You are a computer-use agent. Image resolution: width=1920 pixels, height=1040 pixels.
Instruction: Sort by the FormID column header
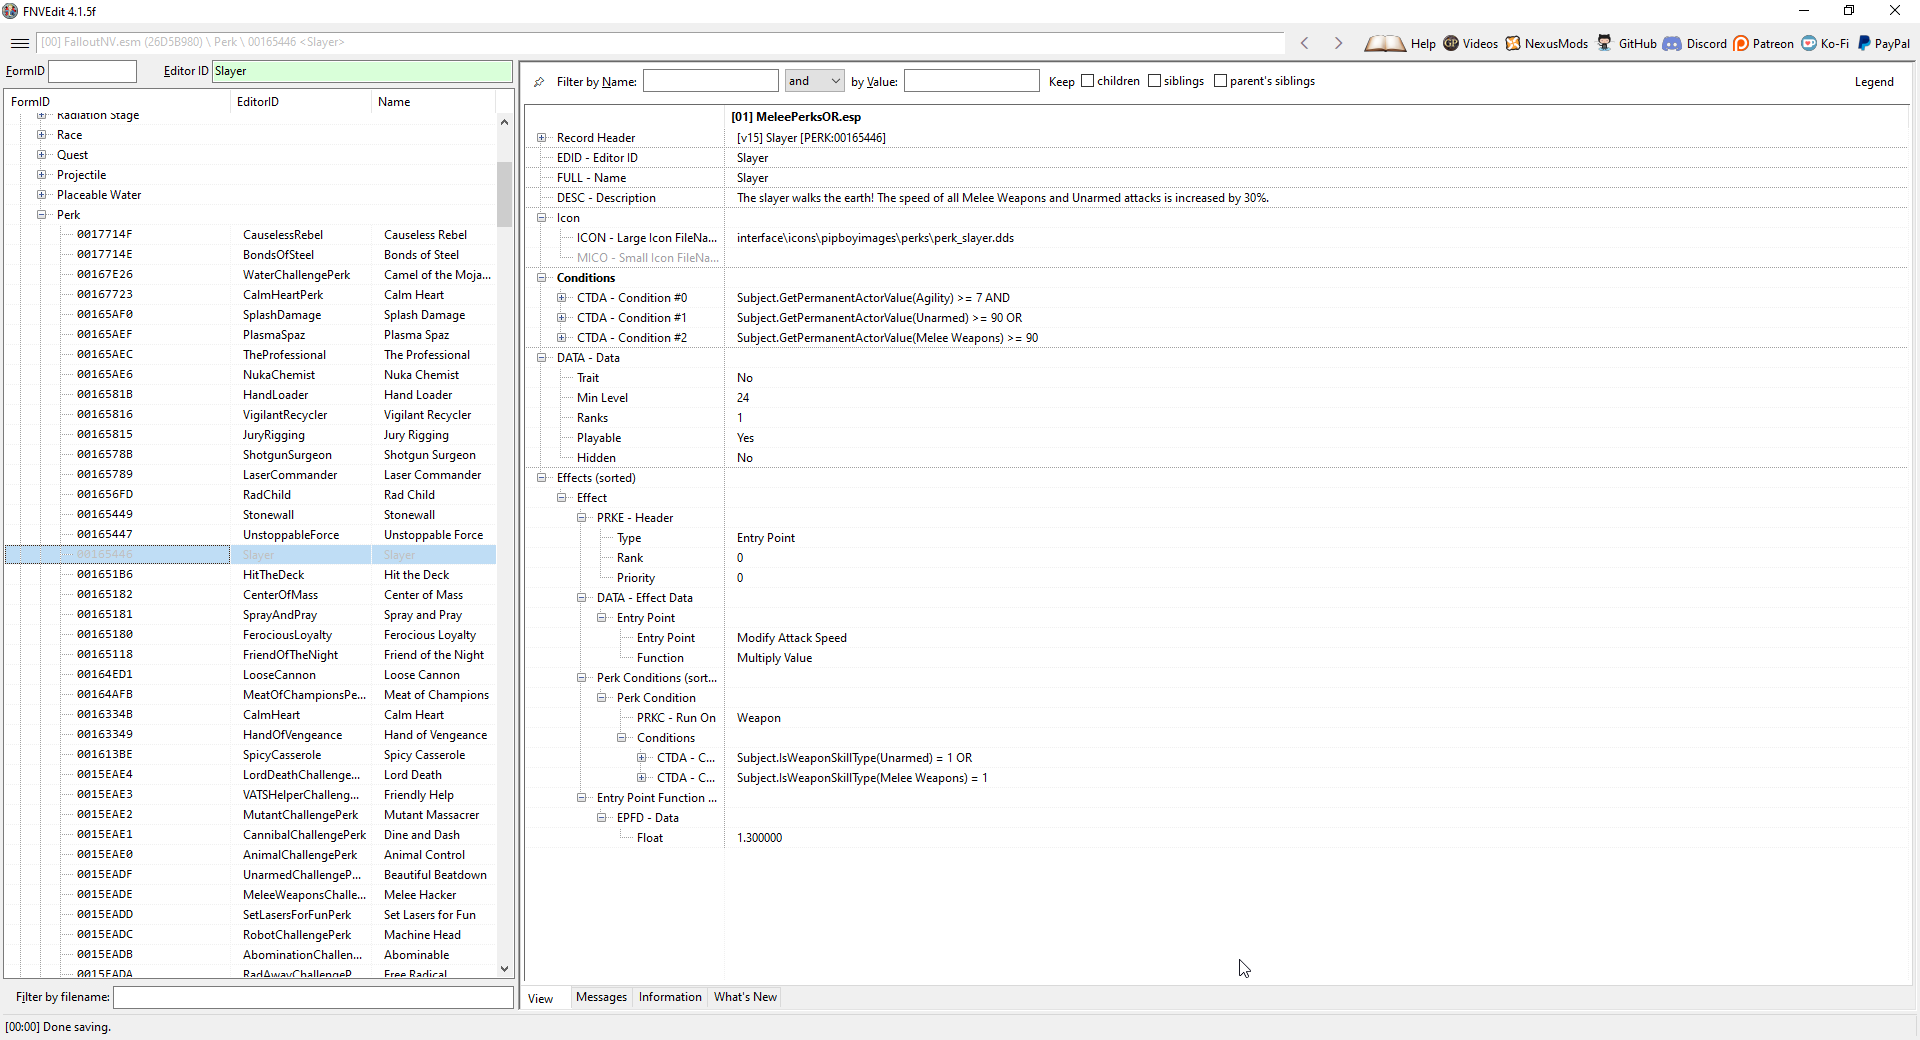(118, 102)
